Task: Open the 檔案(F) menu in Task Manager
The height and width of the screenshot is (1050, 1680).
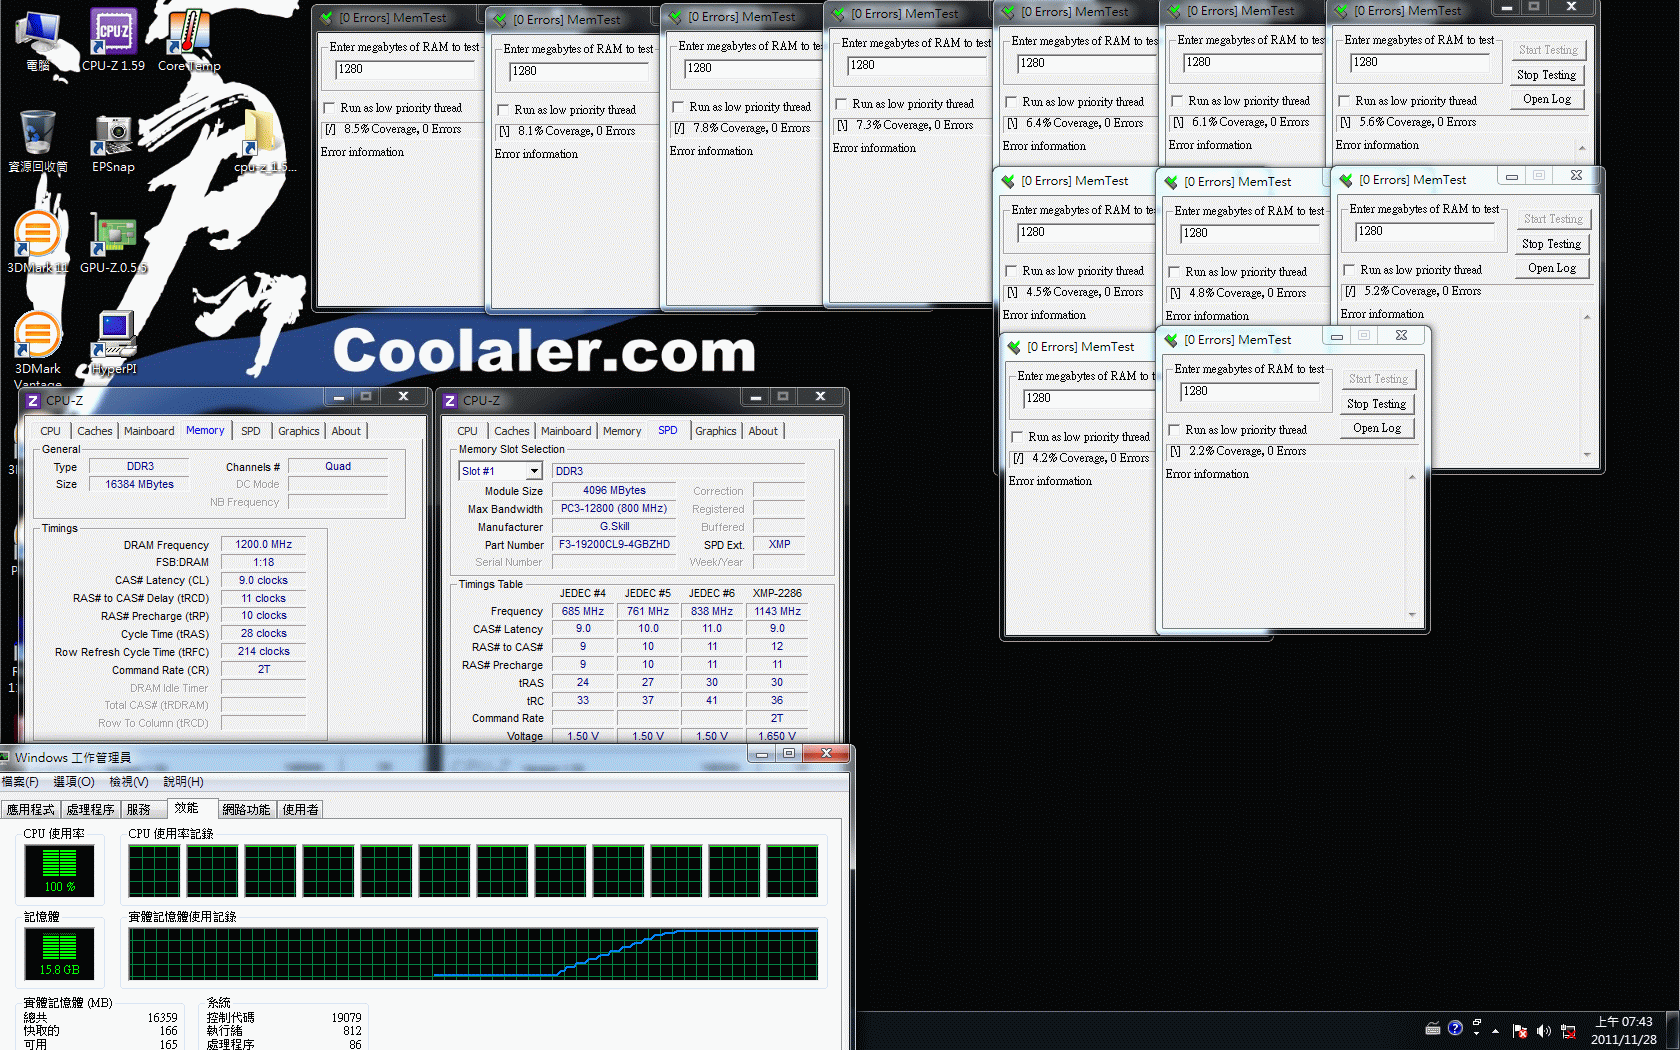Action: 20,782
